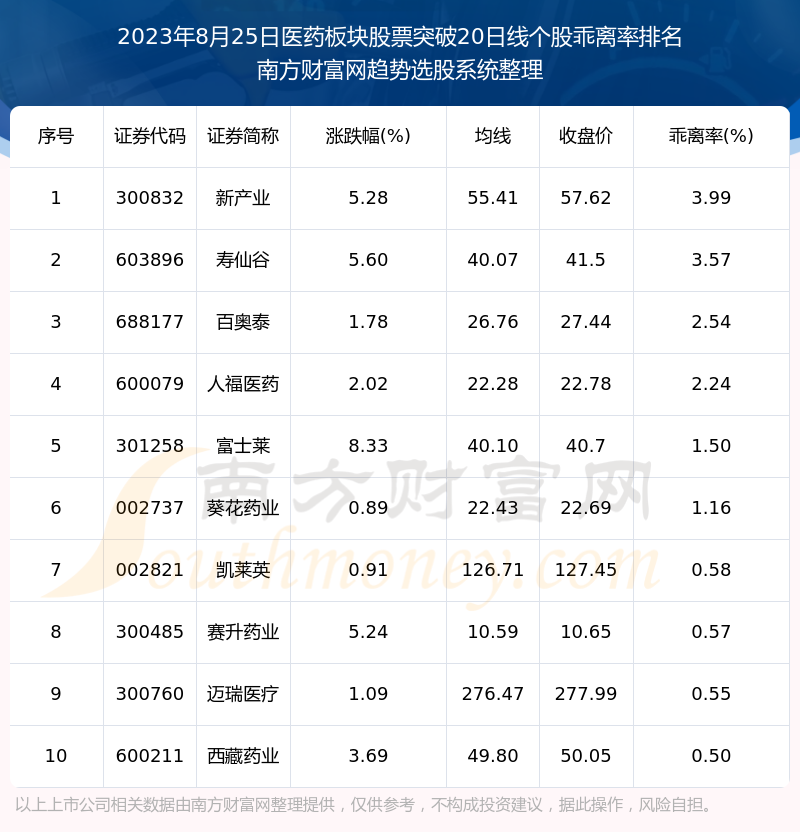800x832 pixels.
Task: Click the 乖离率(%) column header
Action: point(711,136)
